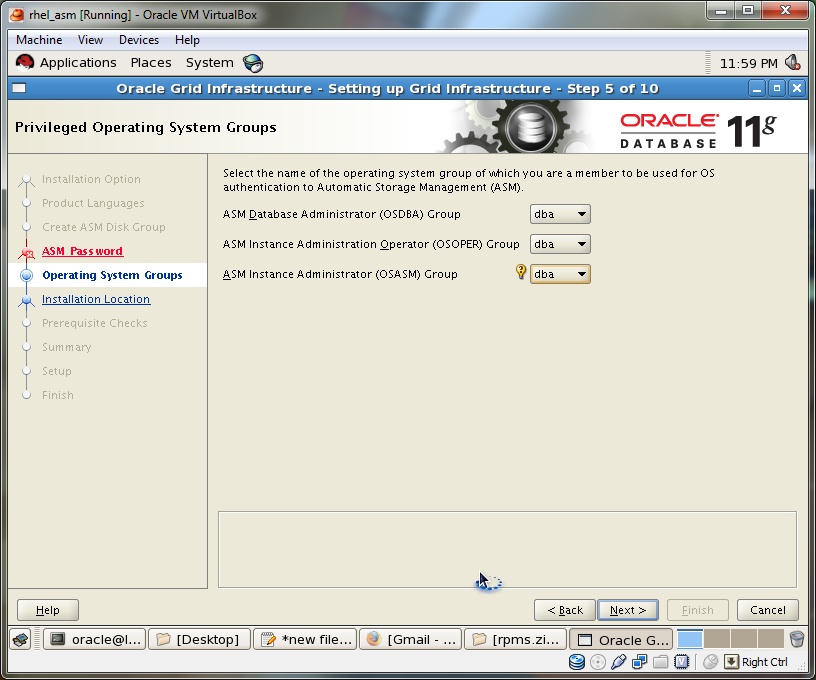Open VirtualBox View menu
This screenshot has height=680, width=816.
tap(90, 40)
